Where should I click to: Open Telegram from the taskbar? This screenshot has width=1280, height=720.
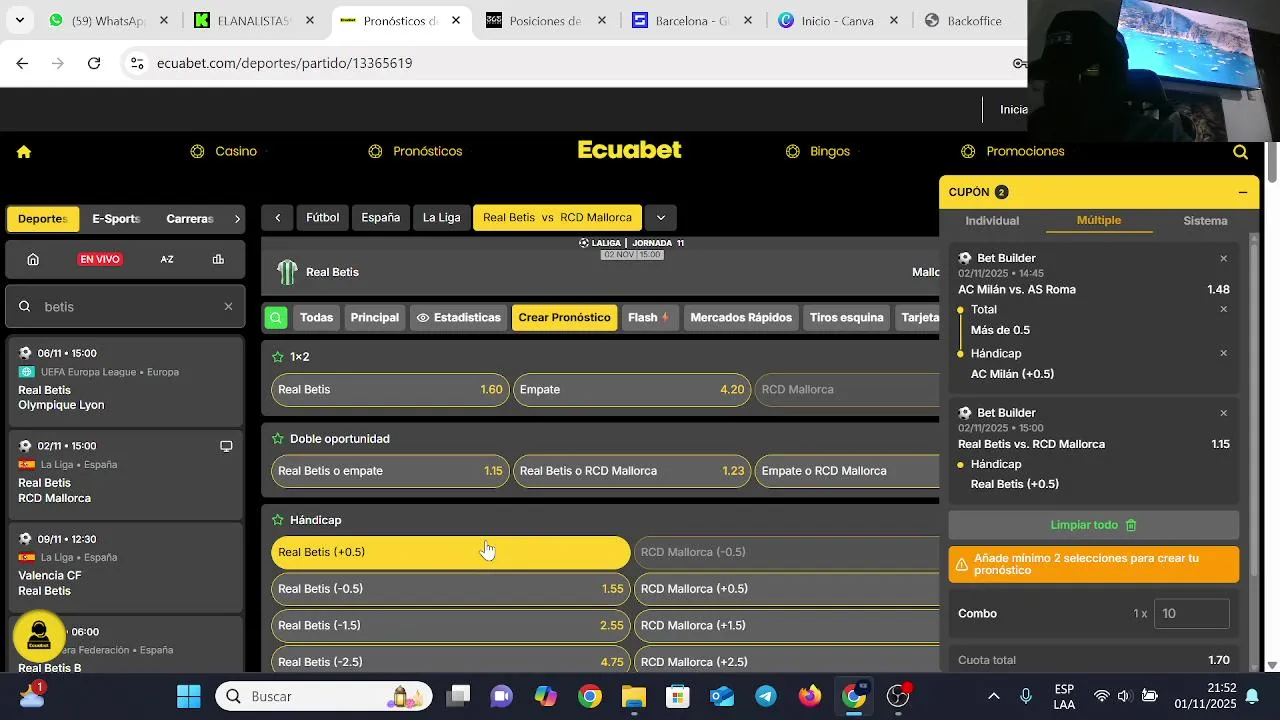[766, 696]
